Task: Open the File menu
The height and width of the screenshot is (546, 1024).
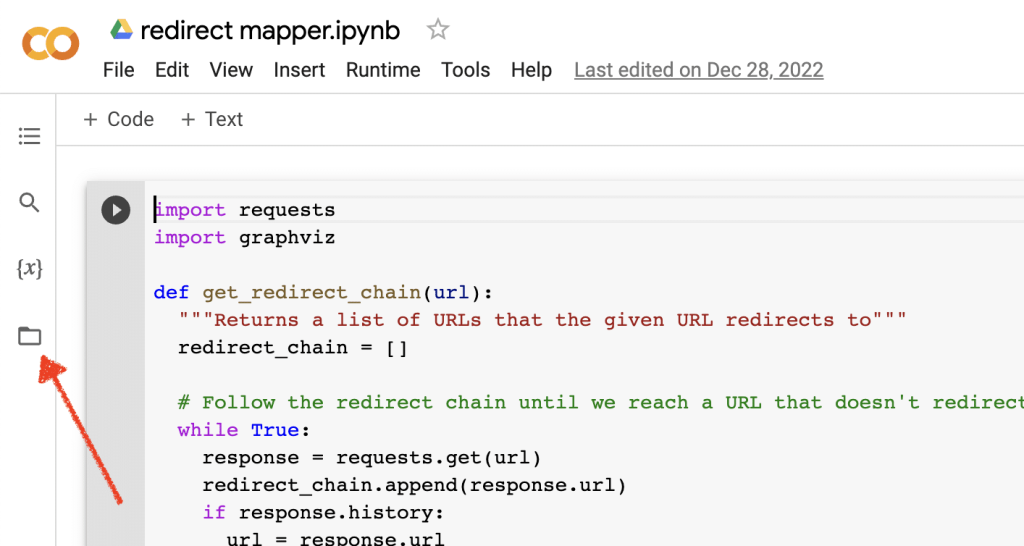Action: tap(118, 70)
